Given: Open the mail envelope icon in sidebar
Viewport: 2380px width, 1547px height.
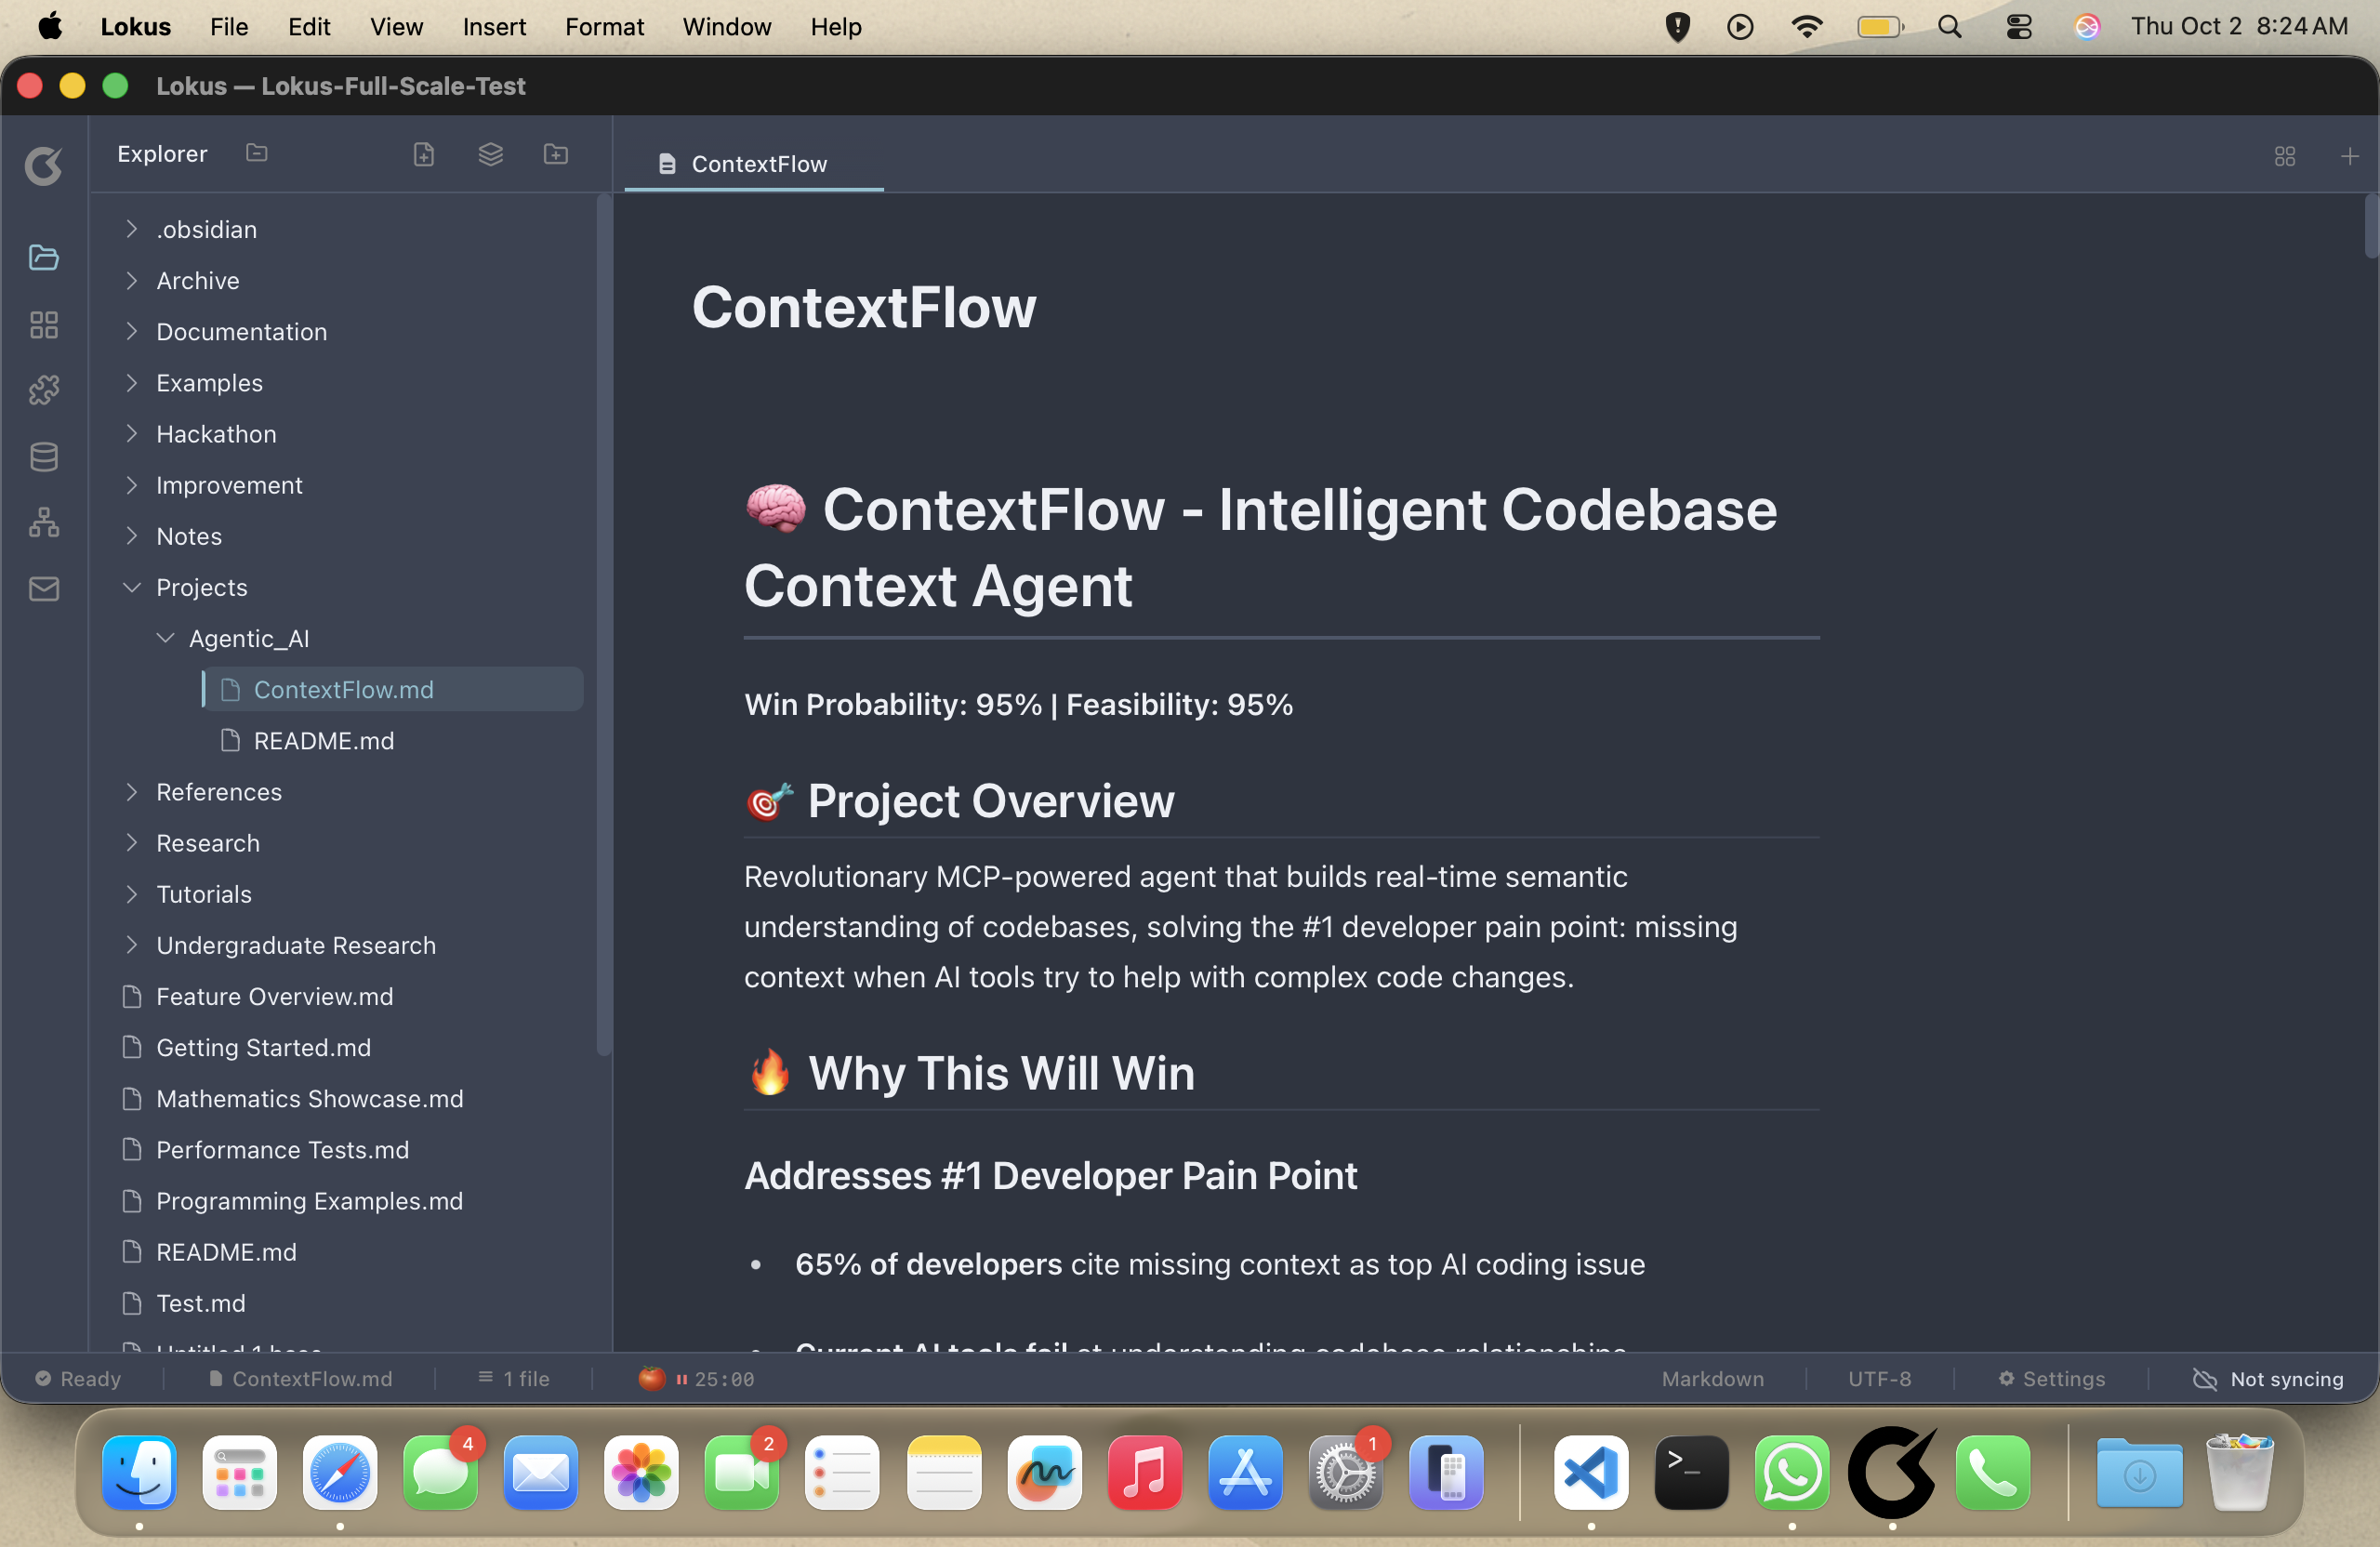Looking at the screenshot, I should coord(44,589).
